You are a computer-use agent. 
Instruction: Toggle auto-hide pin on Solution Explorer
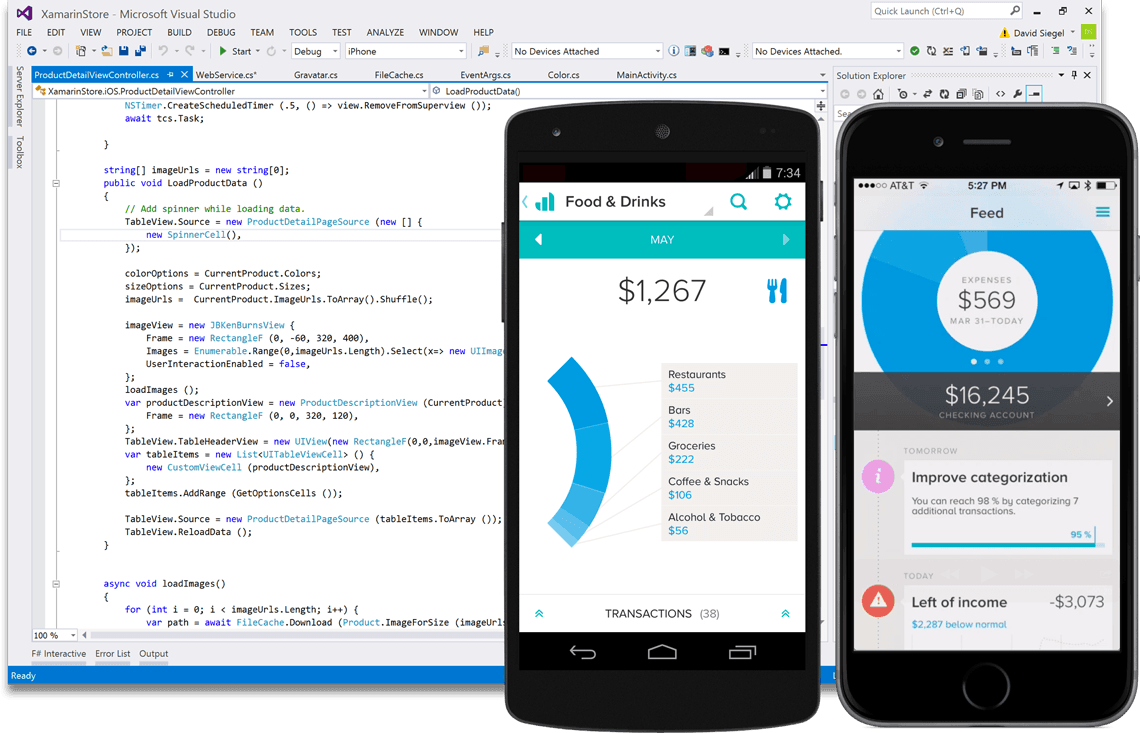(1075, 76)
